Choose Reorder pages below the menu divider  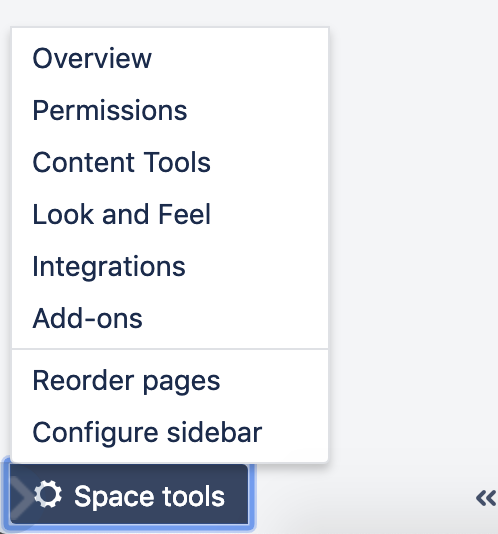170,381
